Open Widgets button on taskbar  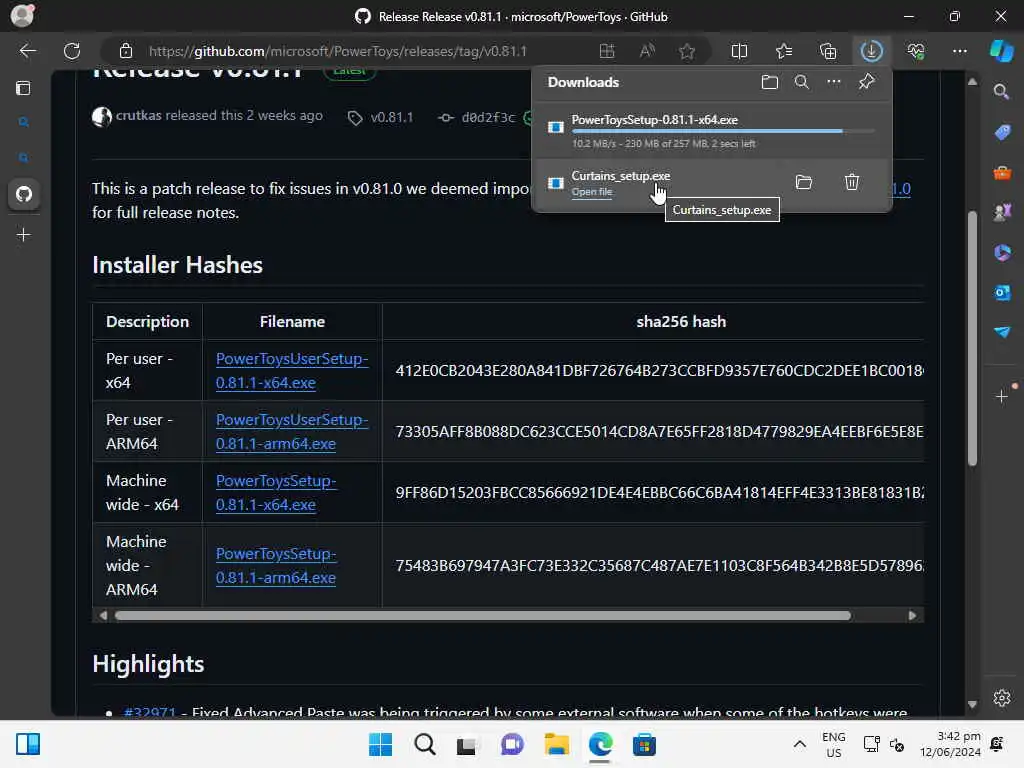(28, 744)
